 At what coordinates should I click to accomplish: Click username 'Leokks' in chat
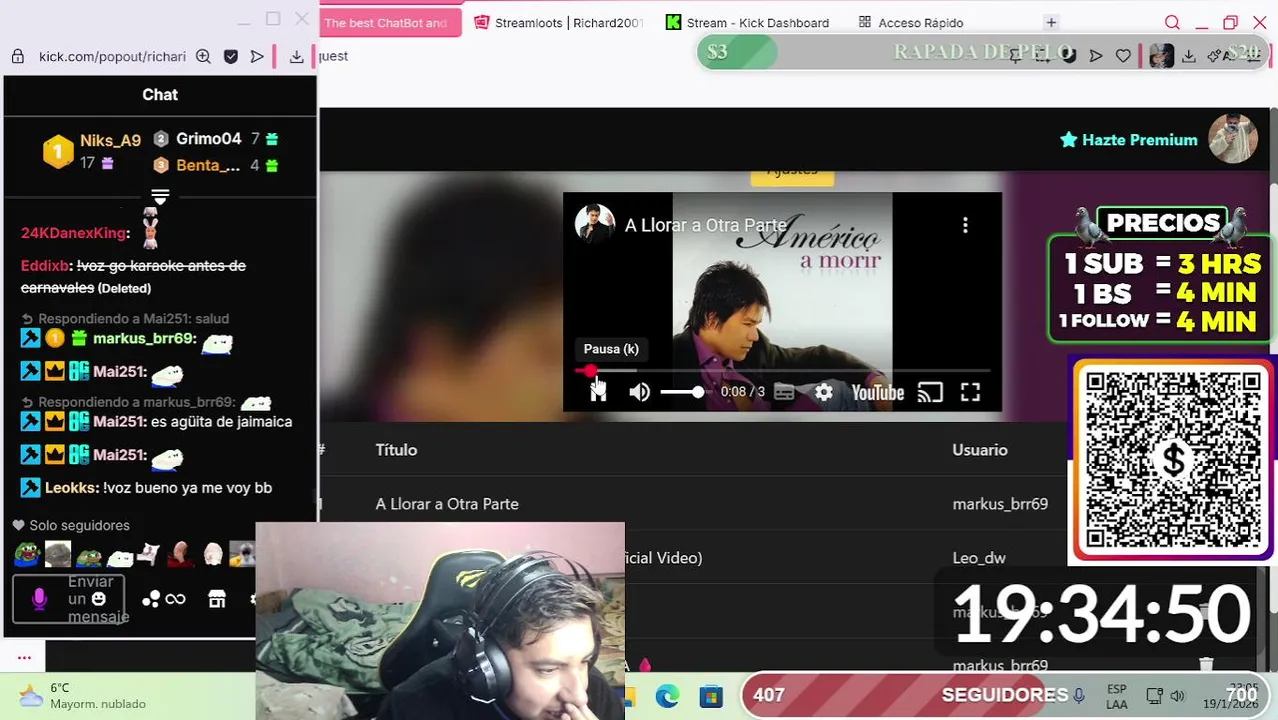71,488
